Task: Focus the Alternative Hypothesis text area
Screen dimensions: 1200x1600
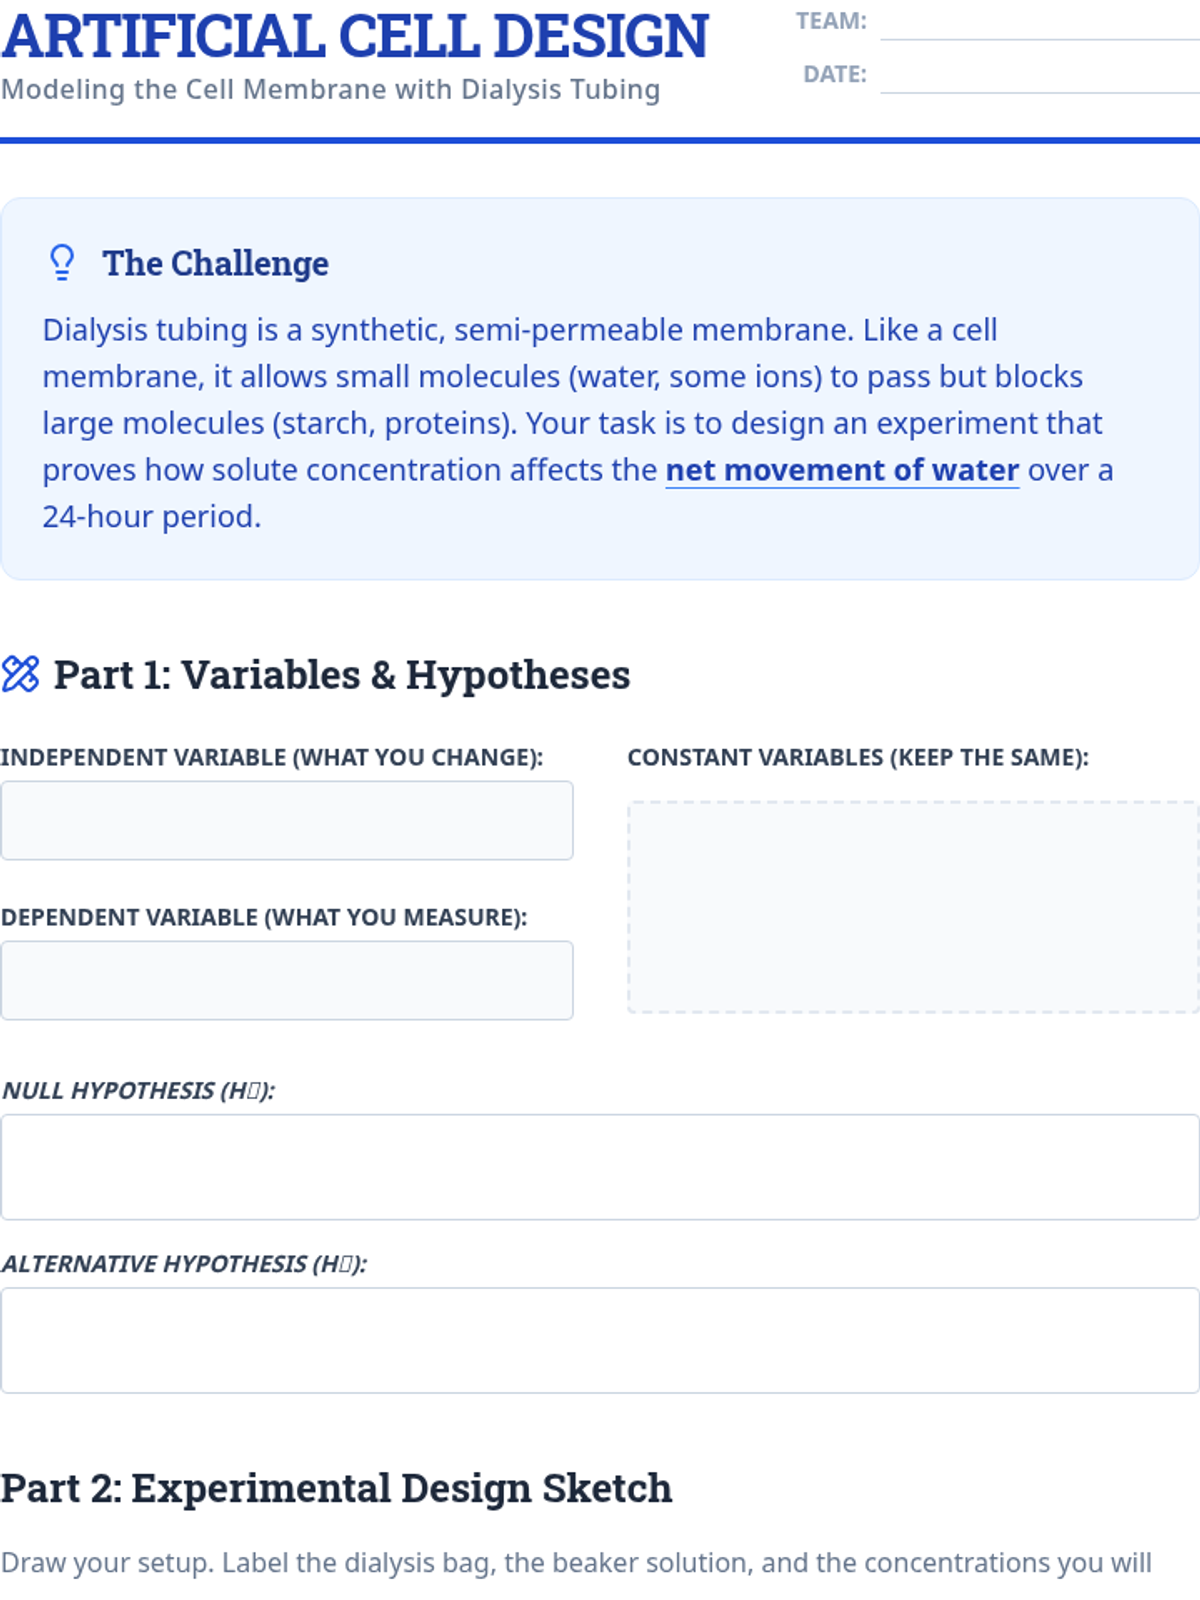Action: click(x=600, y=1340)
